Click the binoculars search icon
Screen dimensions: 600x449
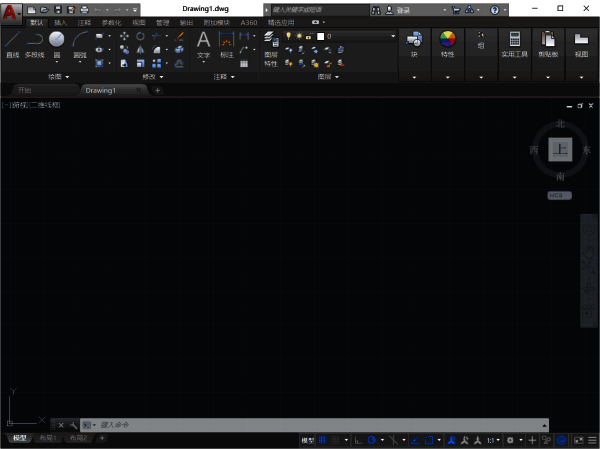point(376,10)
